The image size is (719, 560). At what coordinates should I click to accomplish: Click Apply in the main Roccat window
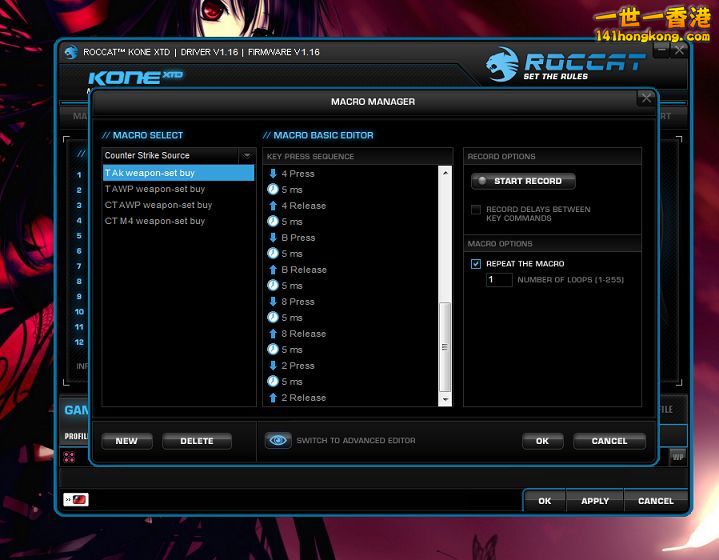tap(595, 501)
